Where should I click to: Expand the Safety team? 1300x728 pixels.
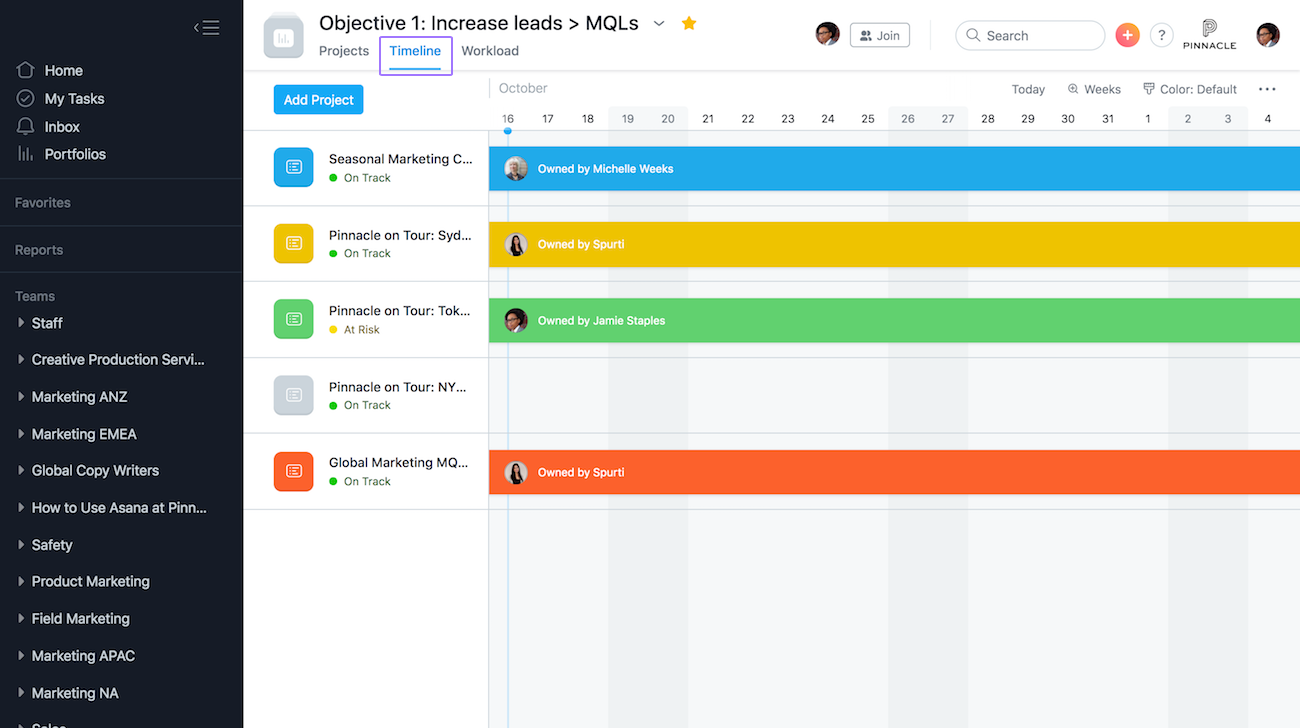pyautogui.click(x=21, y=545)
